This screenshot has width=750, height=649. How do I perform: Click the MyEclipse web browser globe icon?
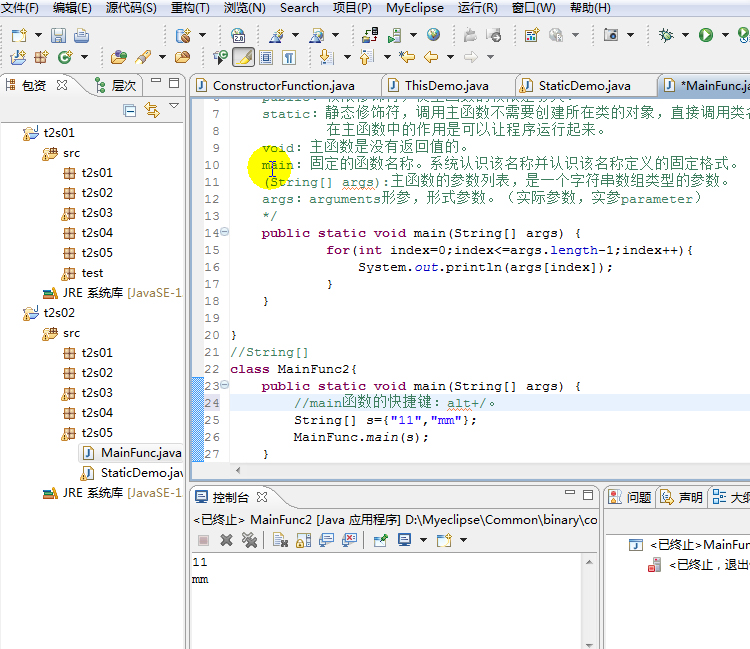pos(433,34)
